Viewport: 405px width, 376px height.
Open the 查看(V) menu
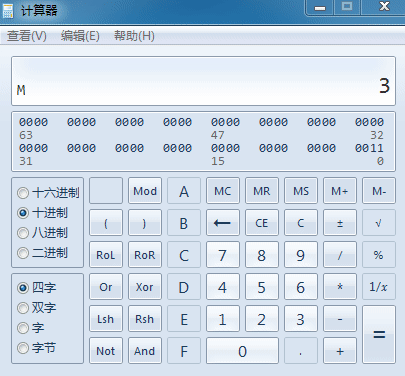27,36
